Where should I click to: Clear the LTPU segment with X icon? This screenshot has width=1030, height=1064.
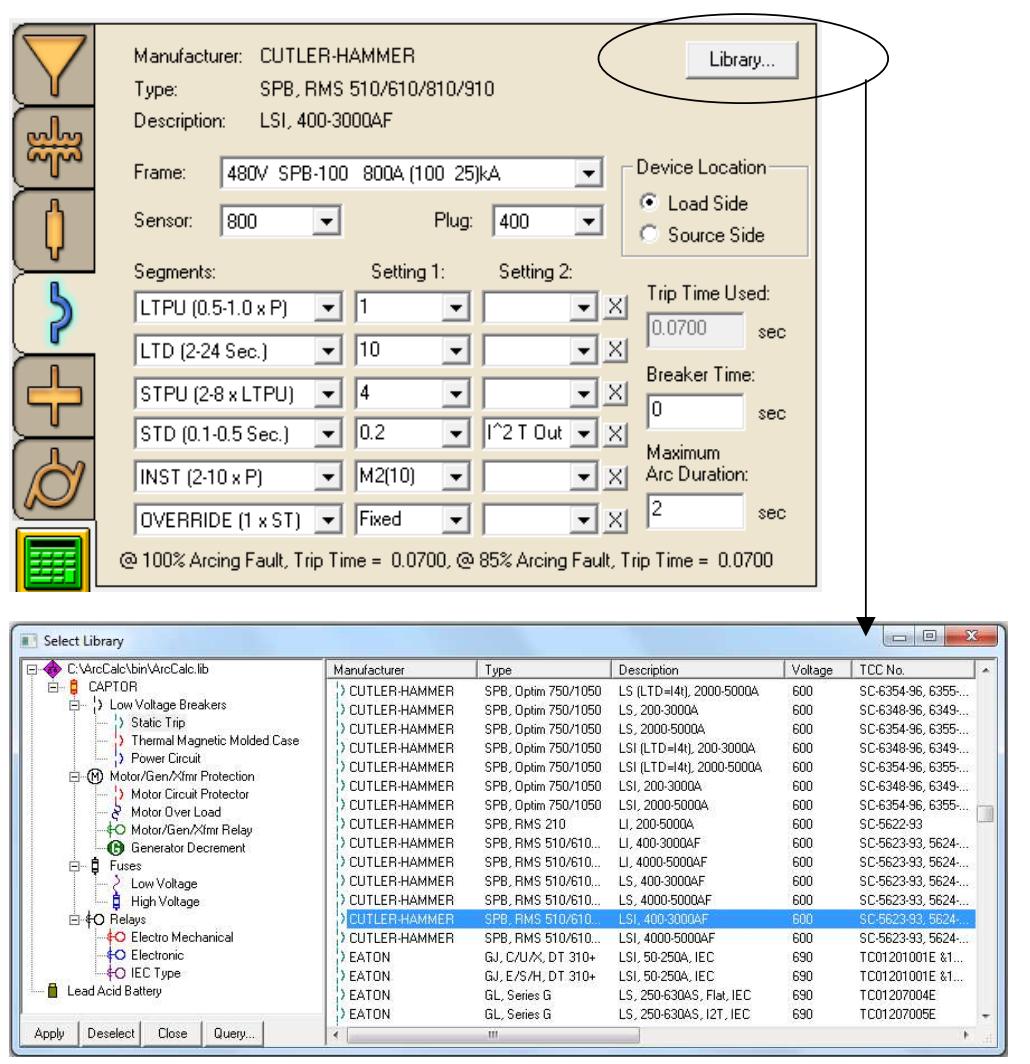pyautogui.click(x=615, y=307)
